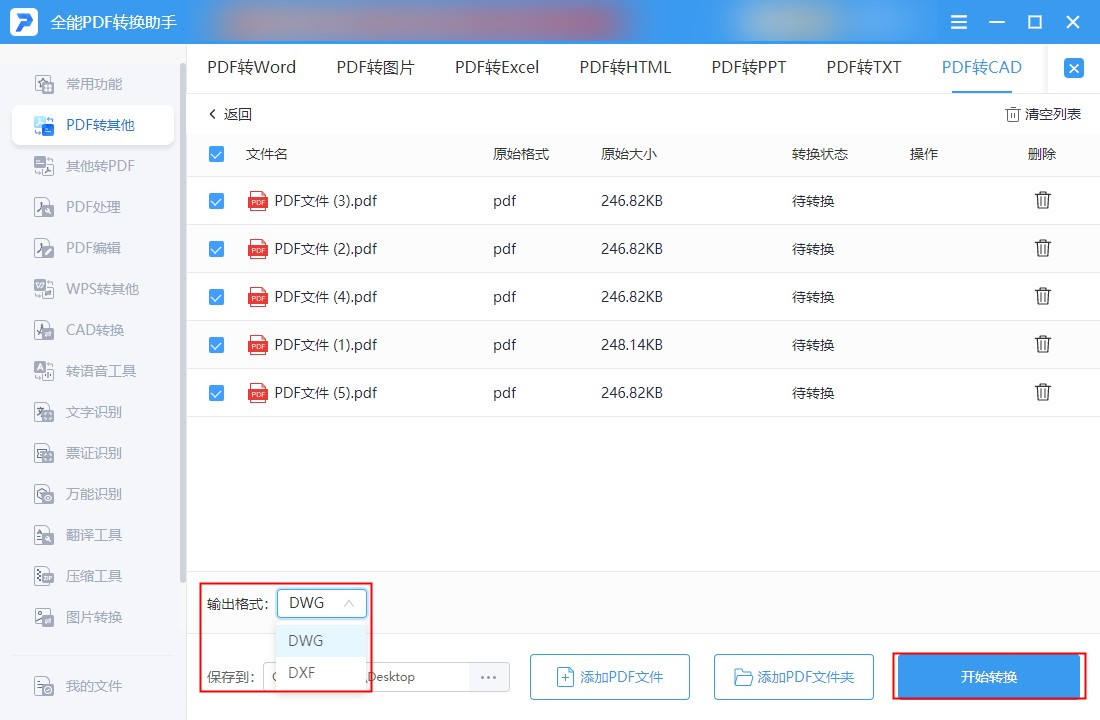The height and width of the screenshot is (720, 1100).
Task: Click the 开始转换 button
Action: [x=988, y=677]
